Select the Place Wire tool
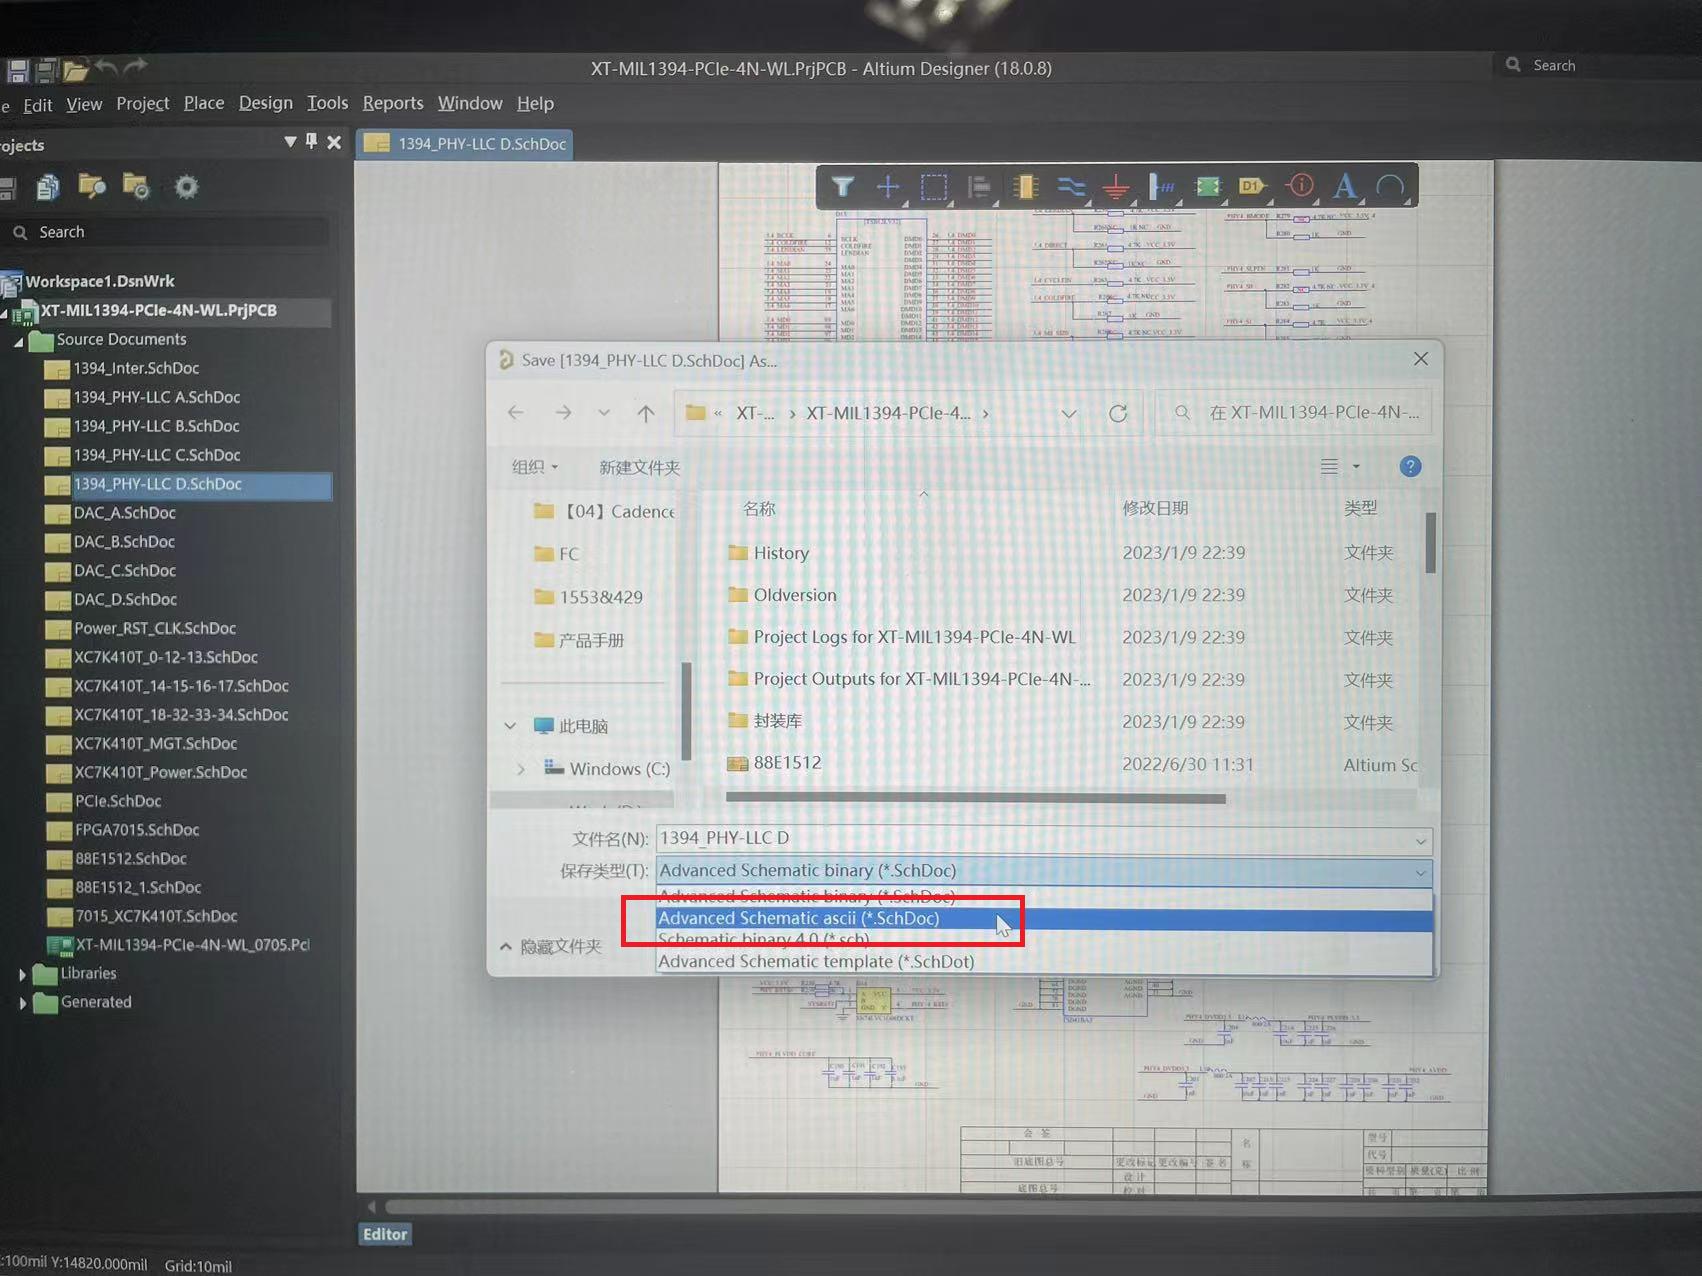The image size is (1702, 1276). coord(1070,186)
